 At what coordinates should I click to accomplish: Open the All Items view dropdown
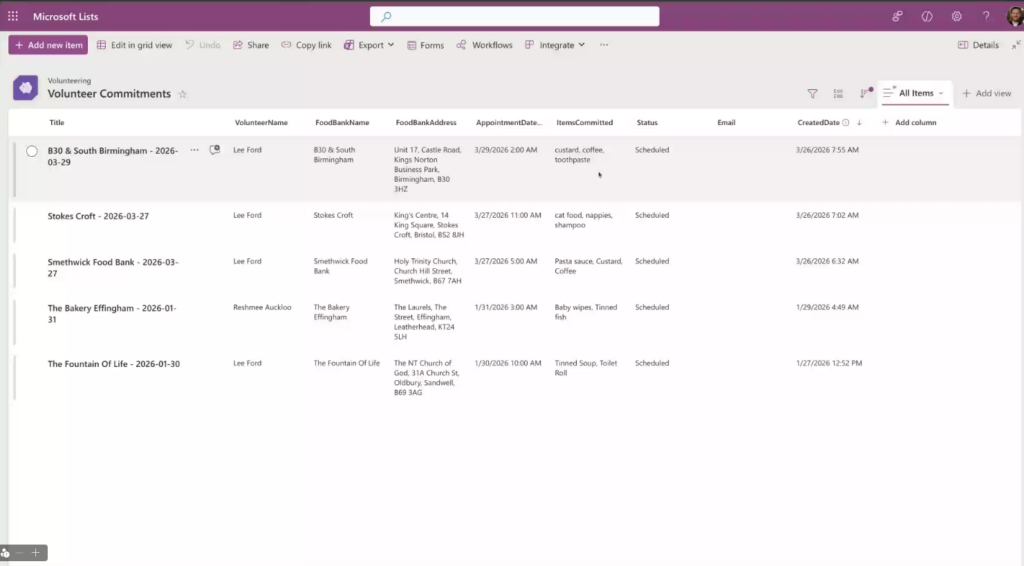point(915,93)
